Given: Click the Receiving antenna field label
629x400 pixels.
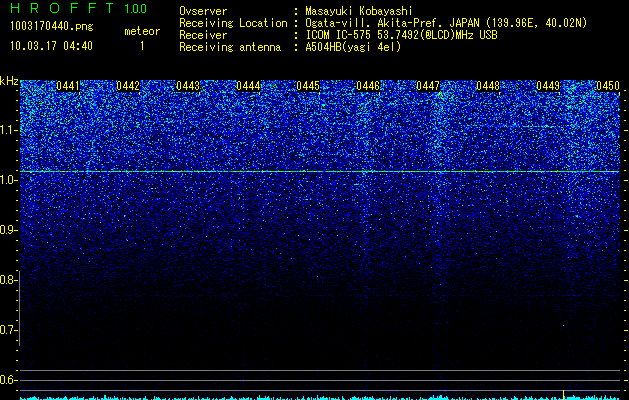Looking at the screenshot, I should (230, 47).
